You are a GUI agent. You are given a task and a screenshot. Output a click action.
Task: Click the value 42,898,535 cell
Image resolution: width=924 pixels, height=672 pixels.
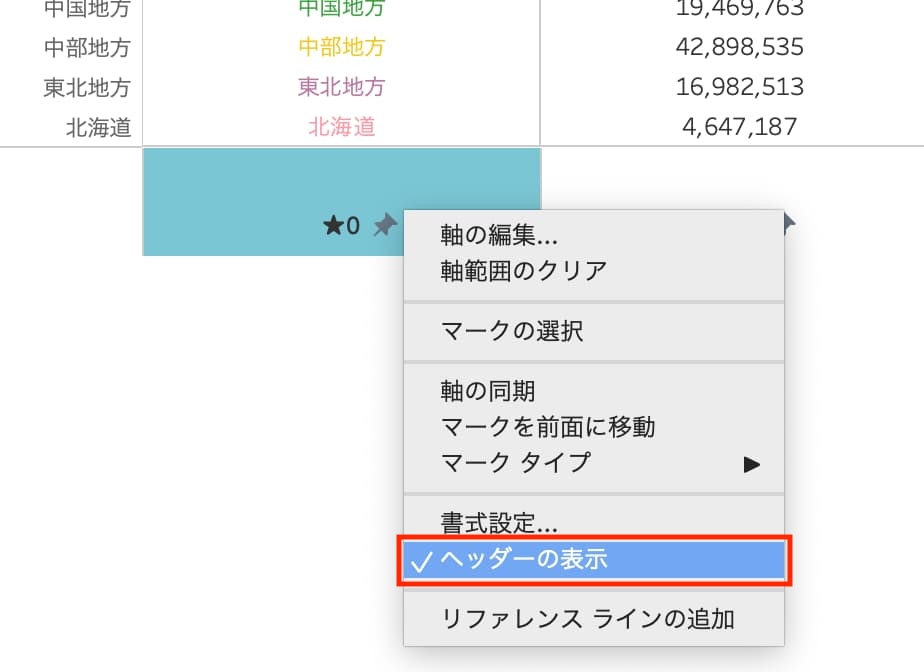739,47
